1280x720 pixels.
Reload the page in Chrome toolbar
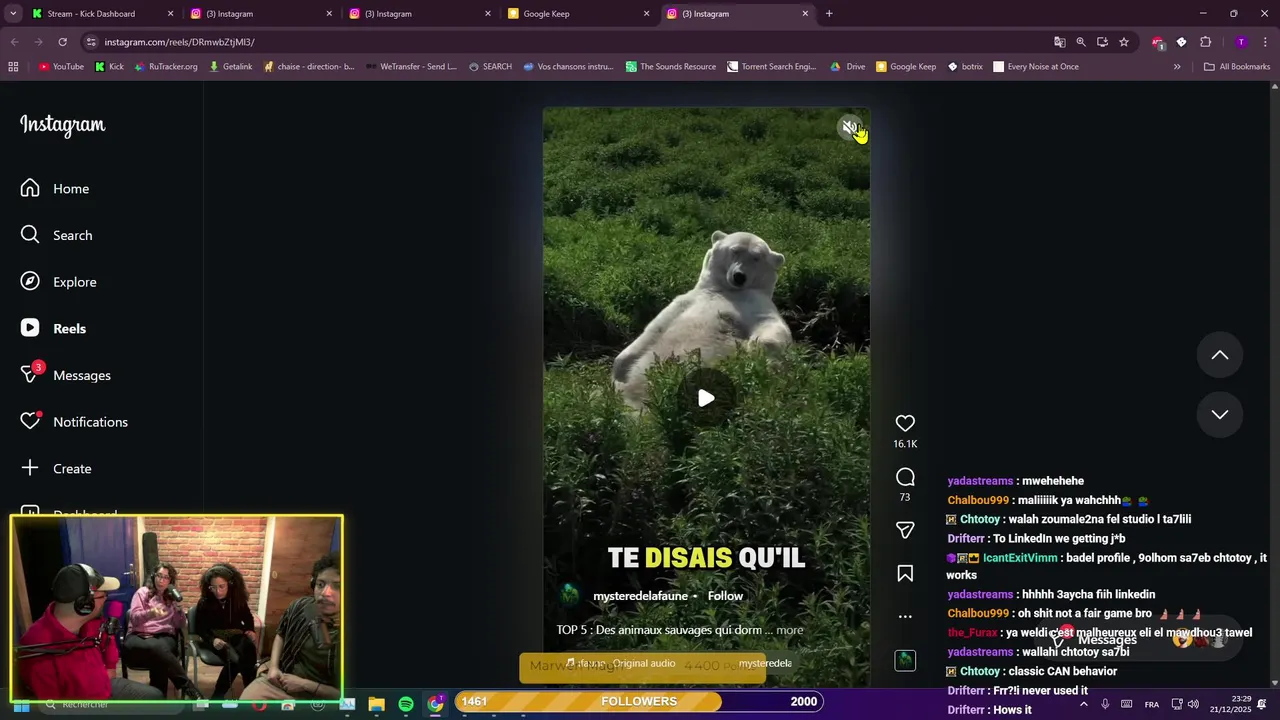click(62, 42)
